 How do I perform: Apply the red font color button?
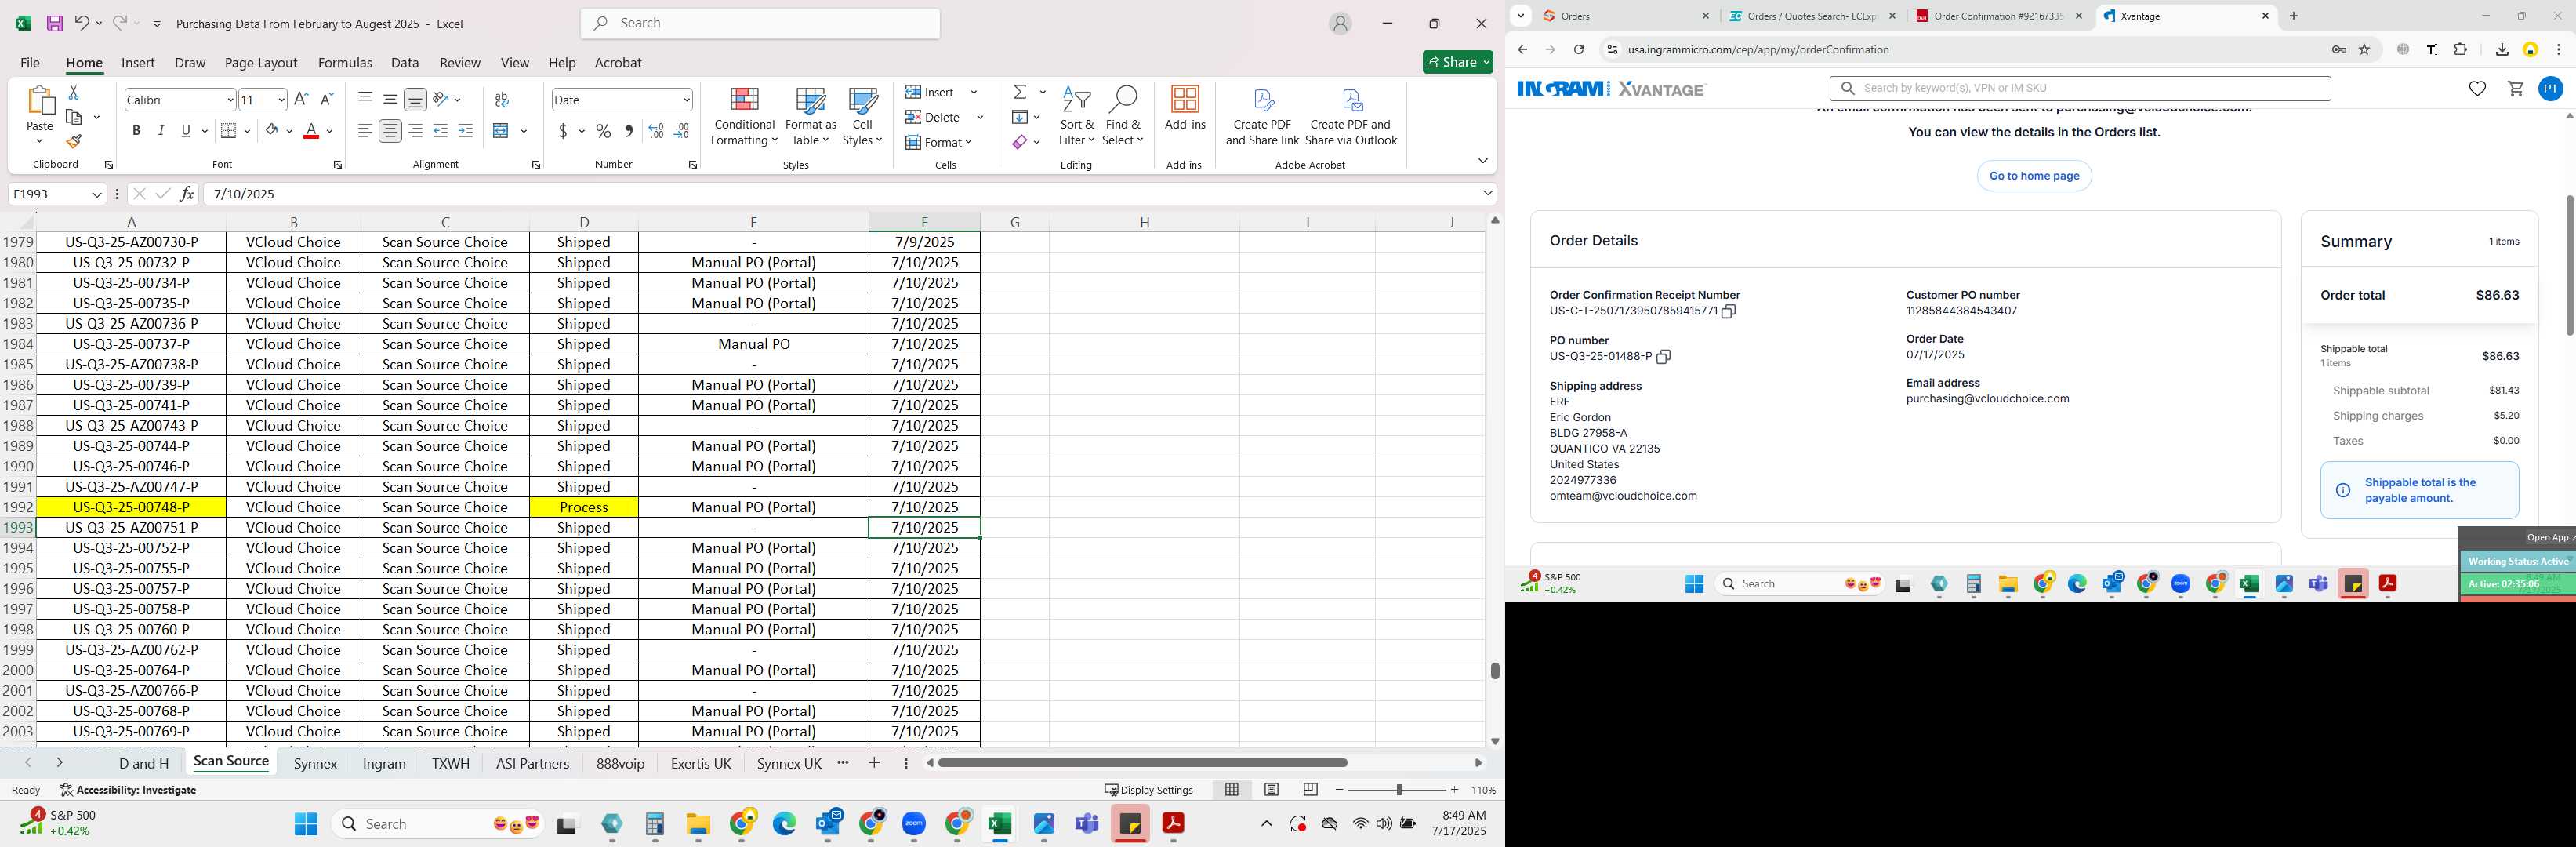[x=311, y=131]
